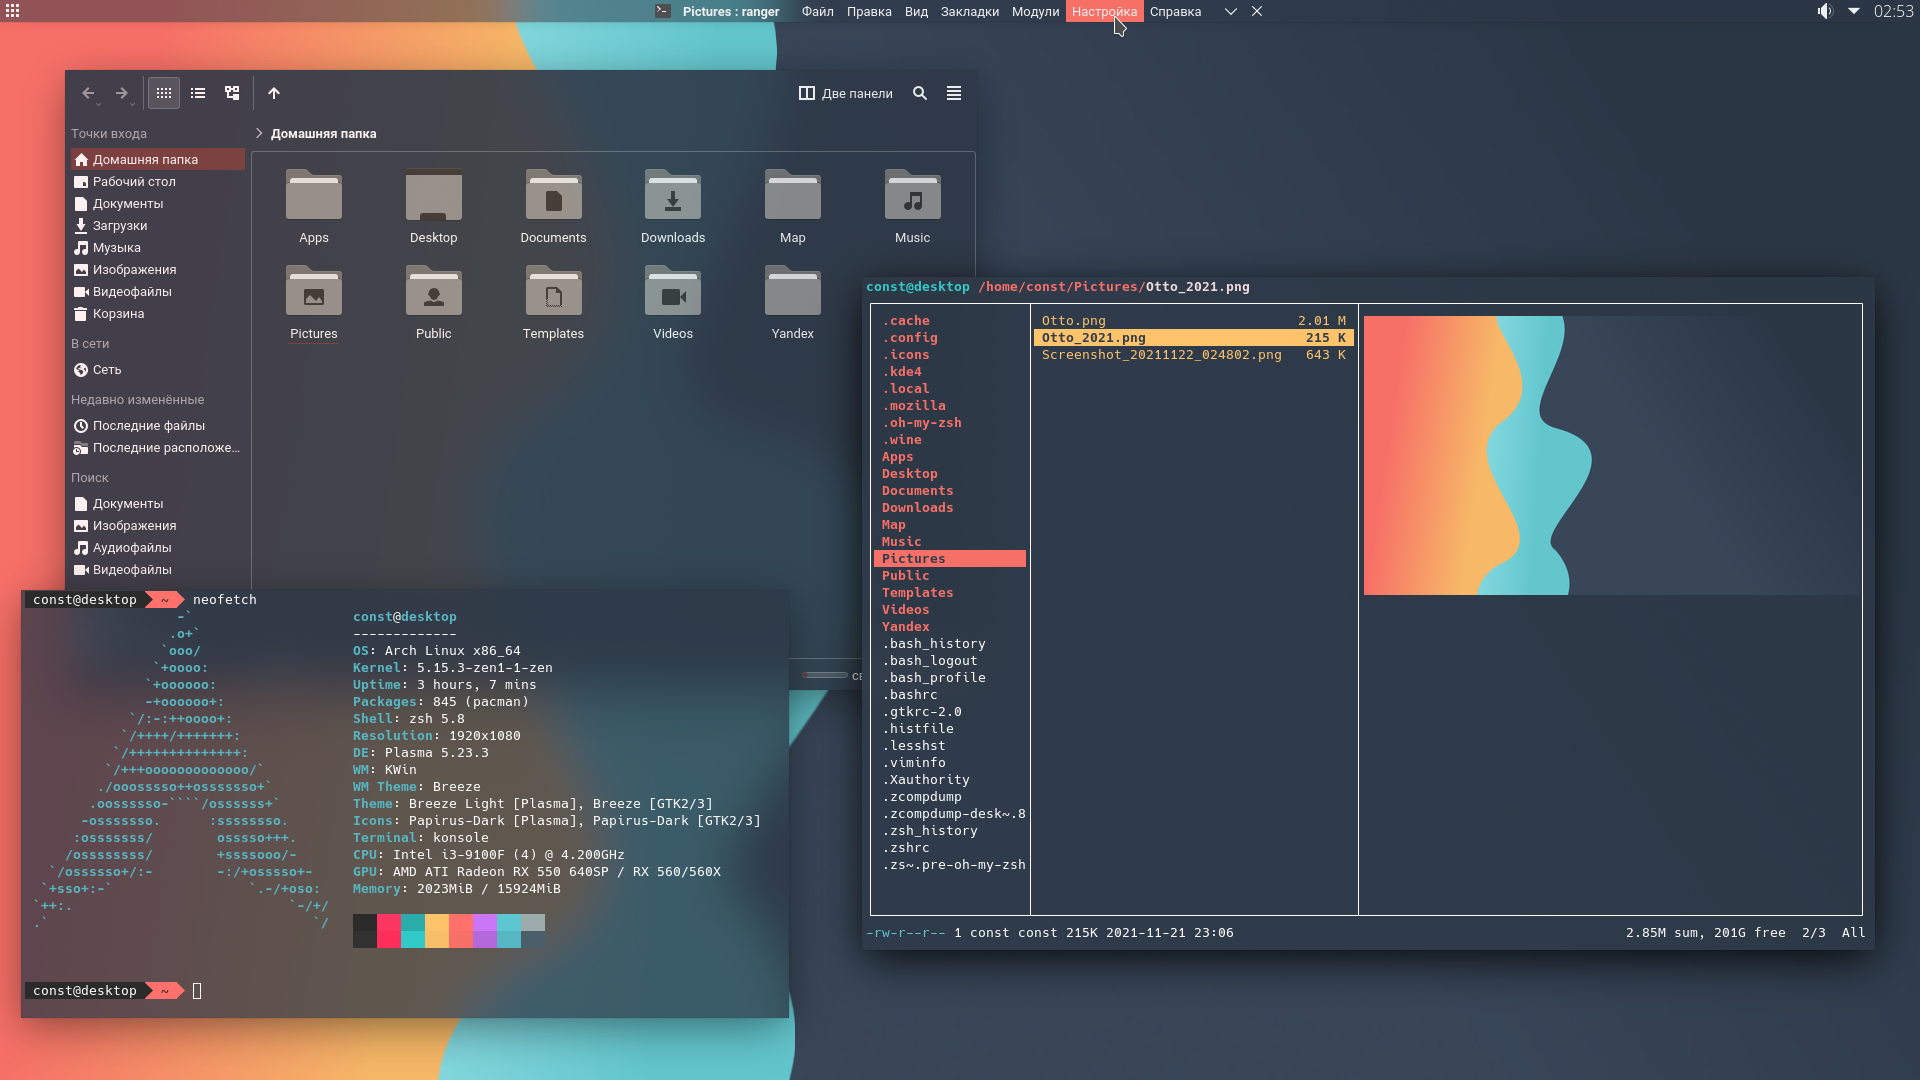The height and width of the screenshot is (1080, 1920).
Task: Switch Dolphin to icons view mode
Action: (164, 93)
